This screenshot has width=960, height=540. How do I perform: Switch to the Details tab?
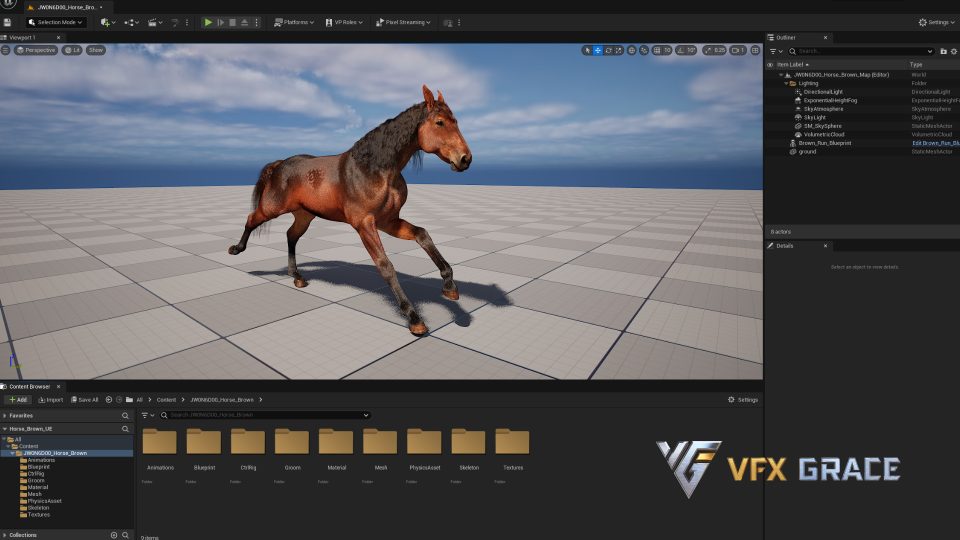pyautogui.click(x=785, y=246)
